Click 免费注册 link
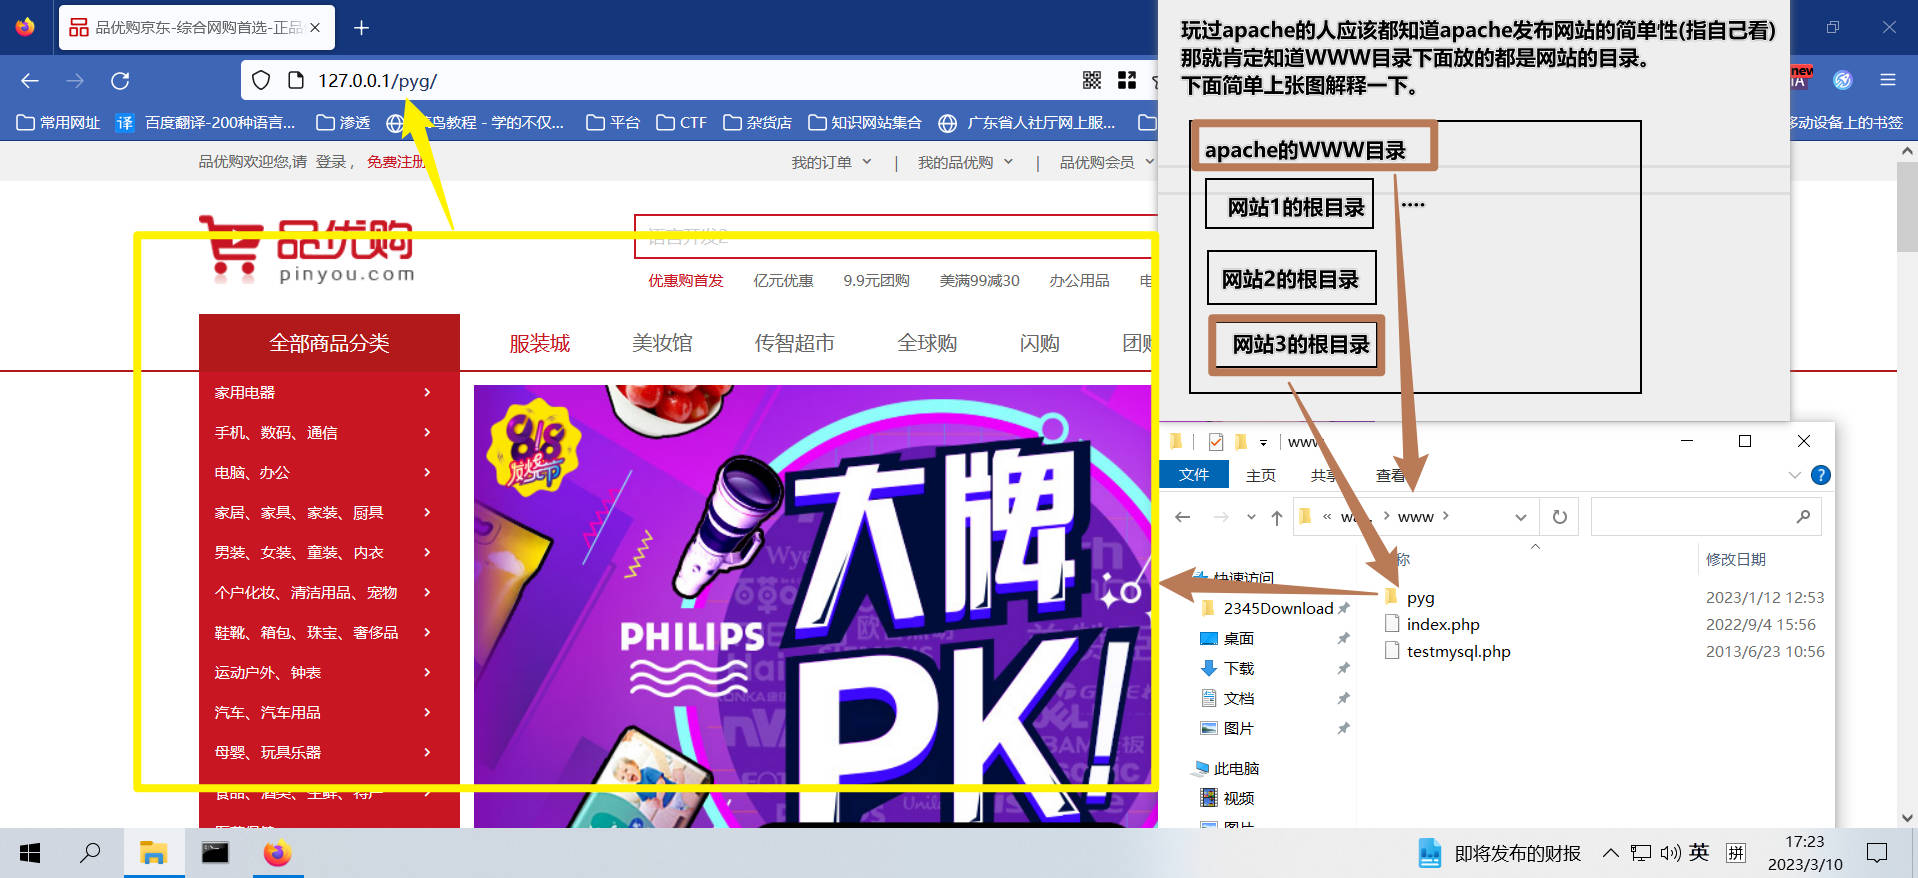The width and height of the screenshot is (1918, 878). (396, 162)
